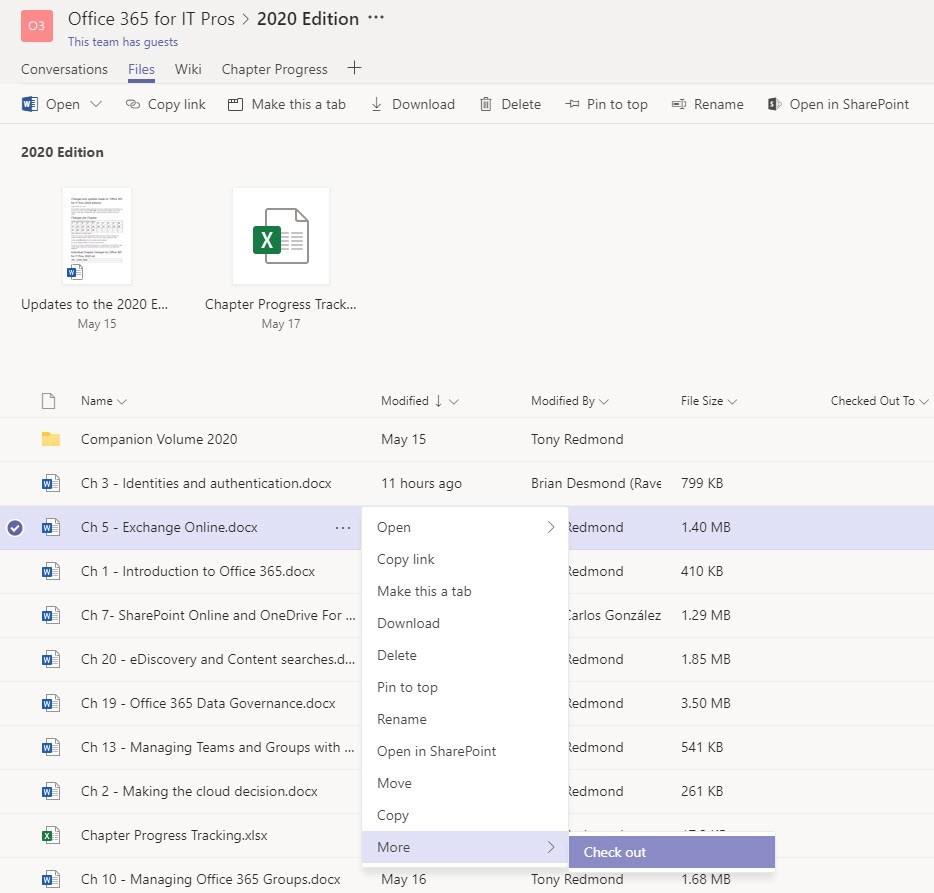Open the ellipsis menu for Ch 5 Exchange Online
934x893 pixels.
pos(343,528)
